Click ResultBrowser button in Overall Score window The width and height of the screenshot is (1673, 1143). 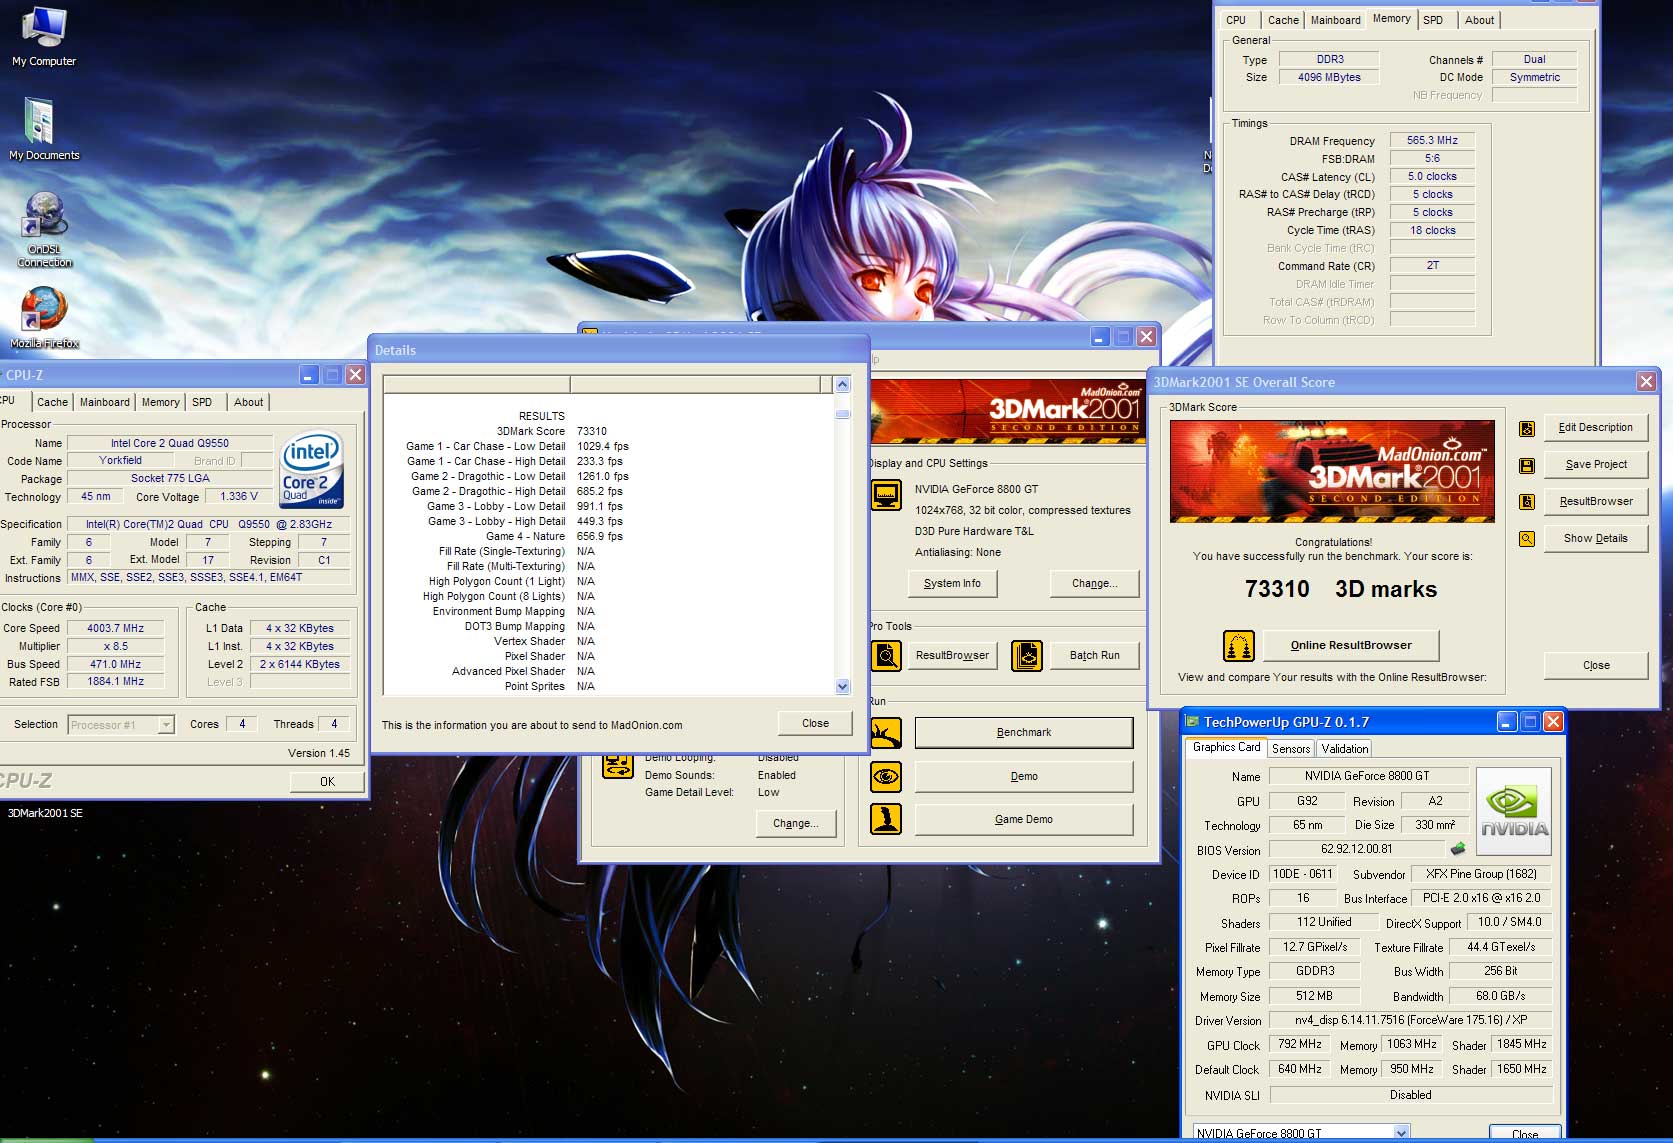[1595, 502]
